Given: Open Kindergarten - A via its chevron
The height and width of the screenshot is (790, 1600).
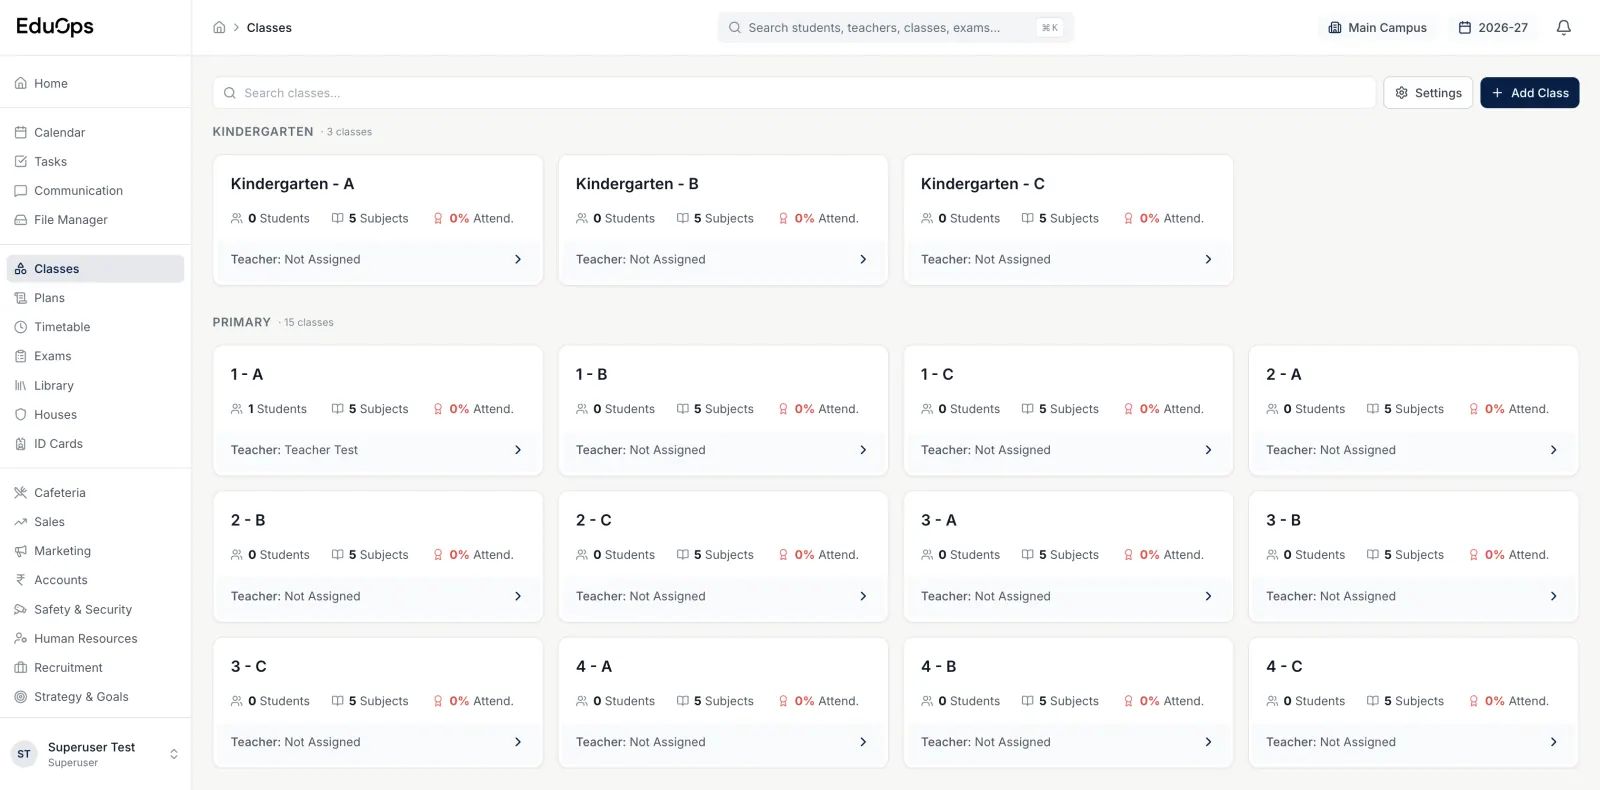Looking at the screenshot, I should point(518,259).
